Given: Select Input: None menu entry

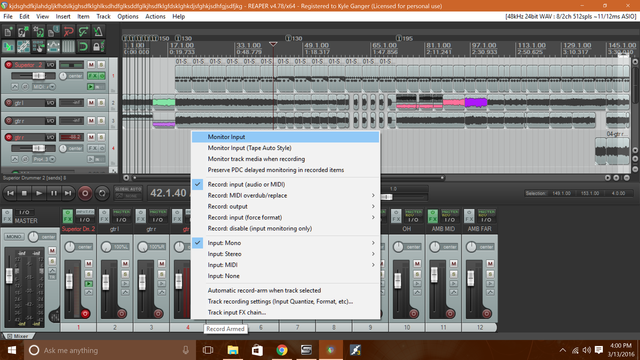Looking at the screenshot, I should coord(285,276).
